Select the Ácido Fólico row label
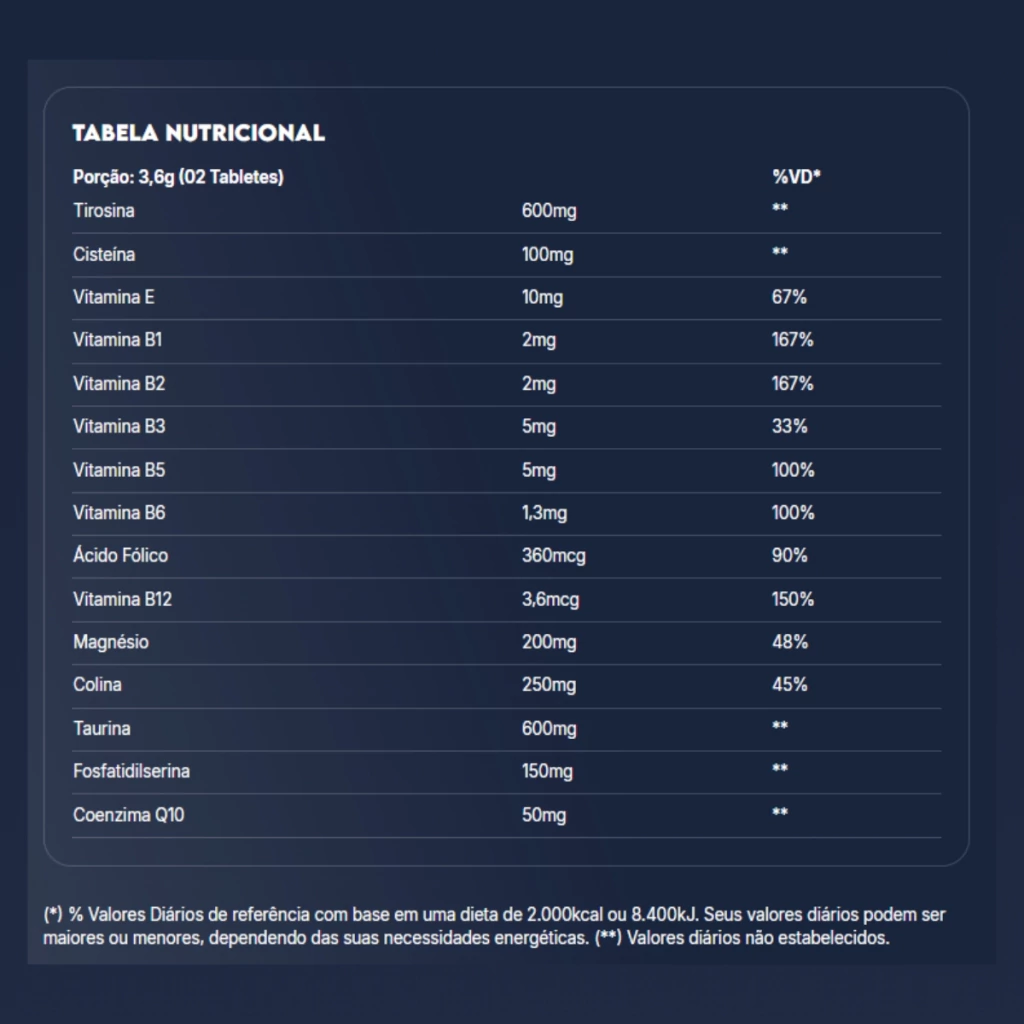The image size is (1024, 1024). (121, 555)
